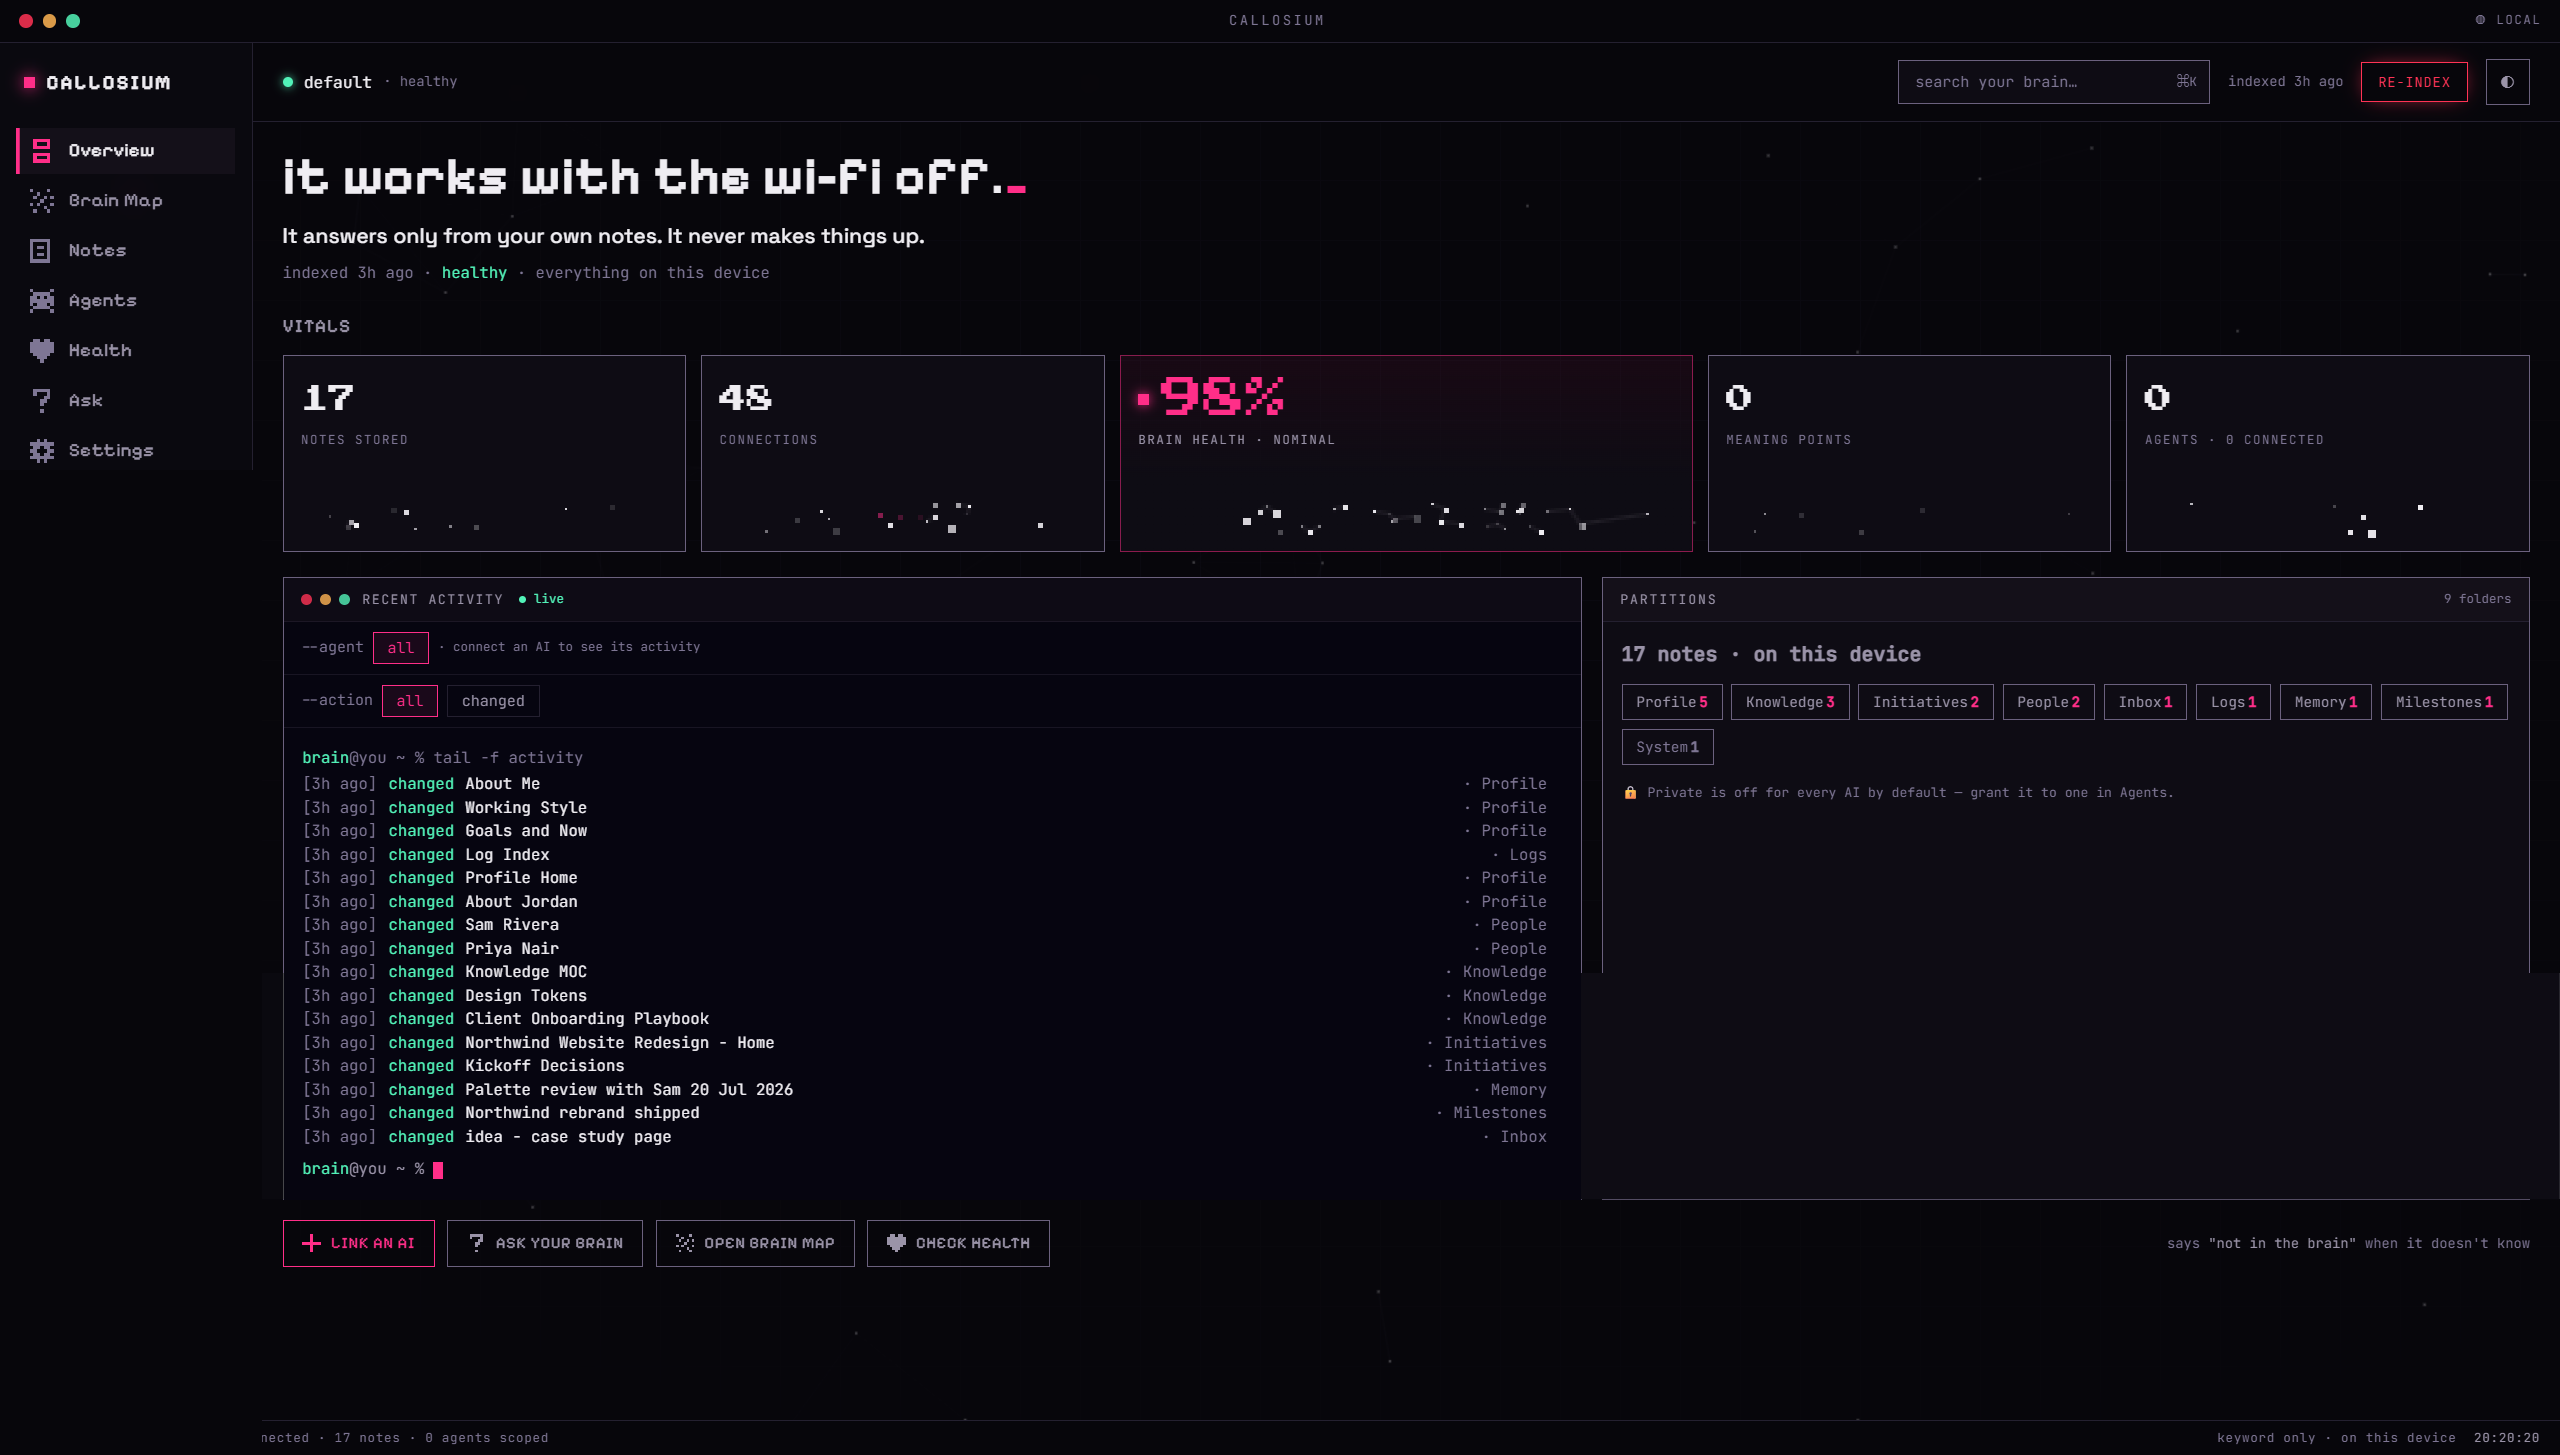Click the 'Kickoff Decisions' activity entry
This screenshot has height=1455, width=2560.
924,1066
